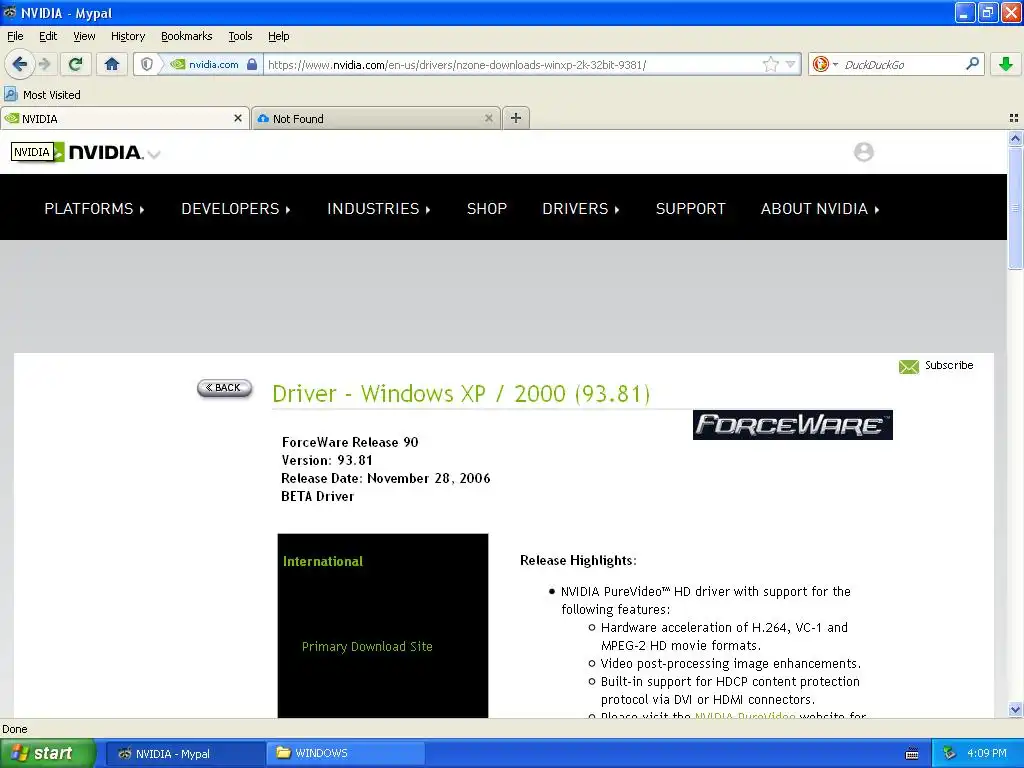Close the Not Found tab
1024x768 pixels.
click(488, 118)
